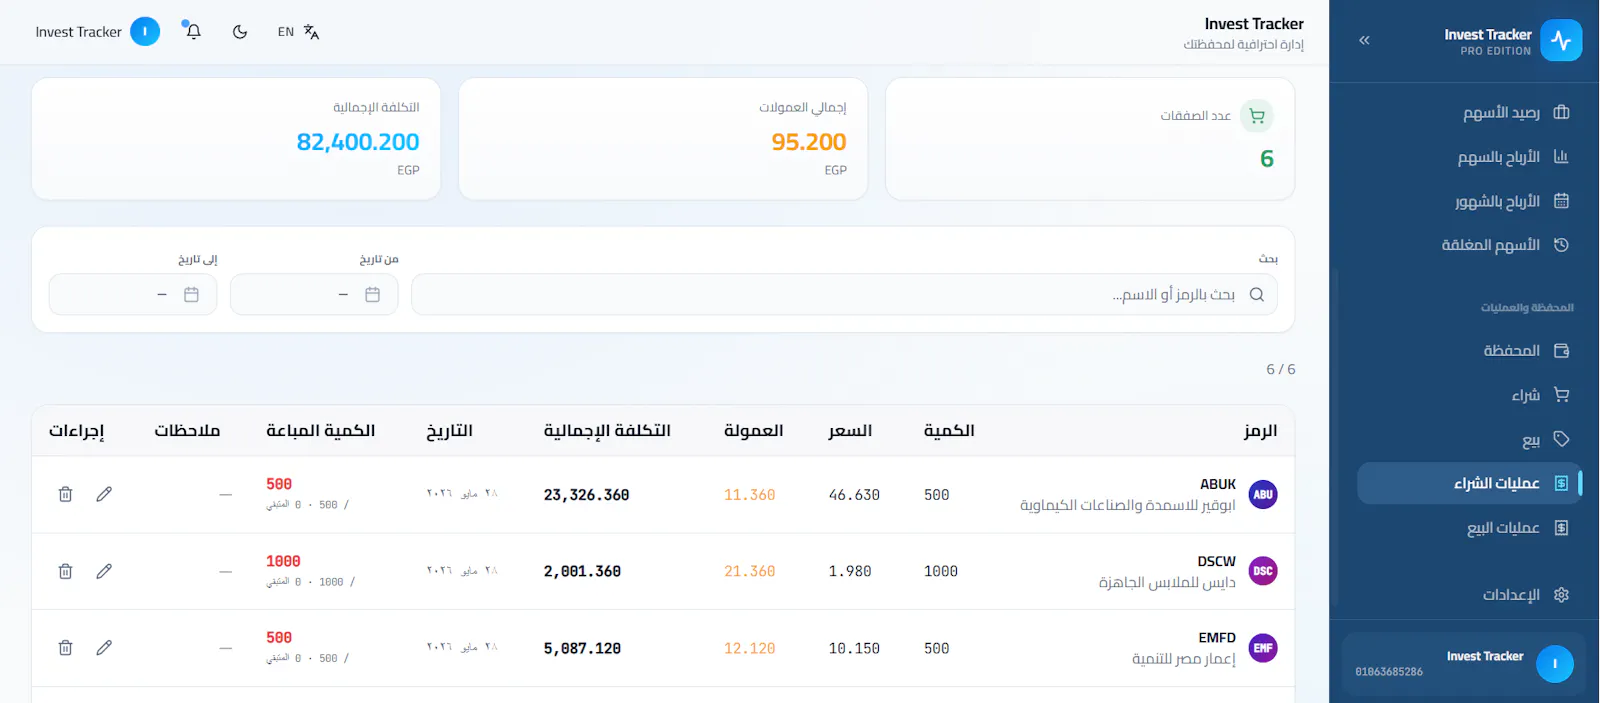Click the EMF stock badge
The height and width of the screenshot is (703, 1600).
tap(1263, 648)
